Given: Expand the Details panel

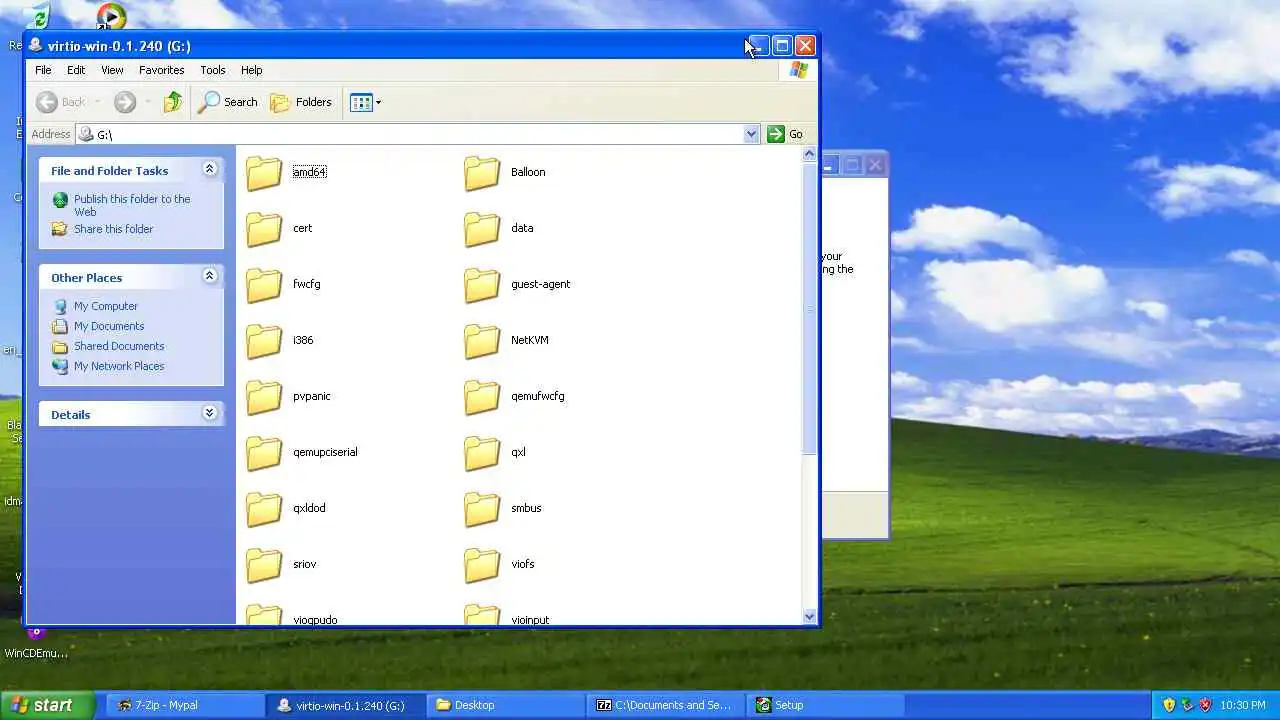Looking at the screenshot, I should 209,414.
